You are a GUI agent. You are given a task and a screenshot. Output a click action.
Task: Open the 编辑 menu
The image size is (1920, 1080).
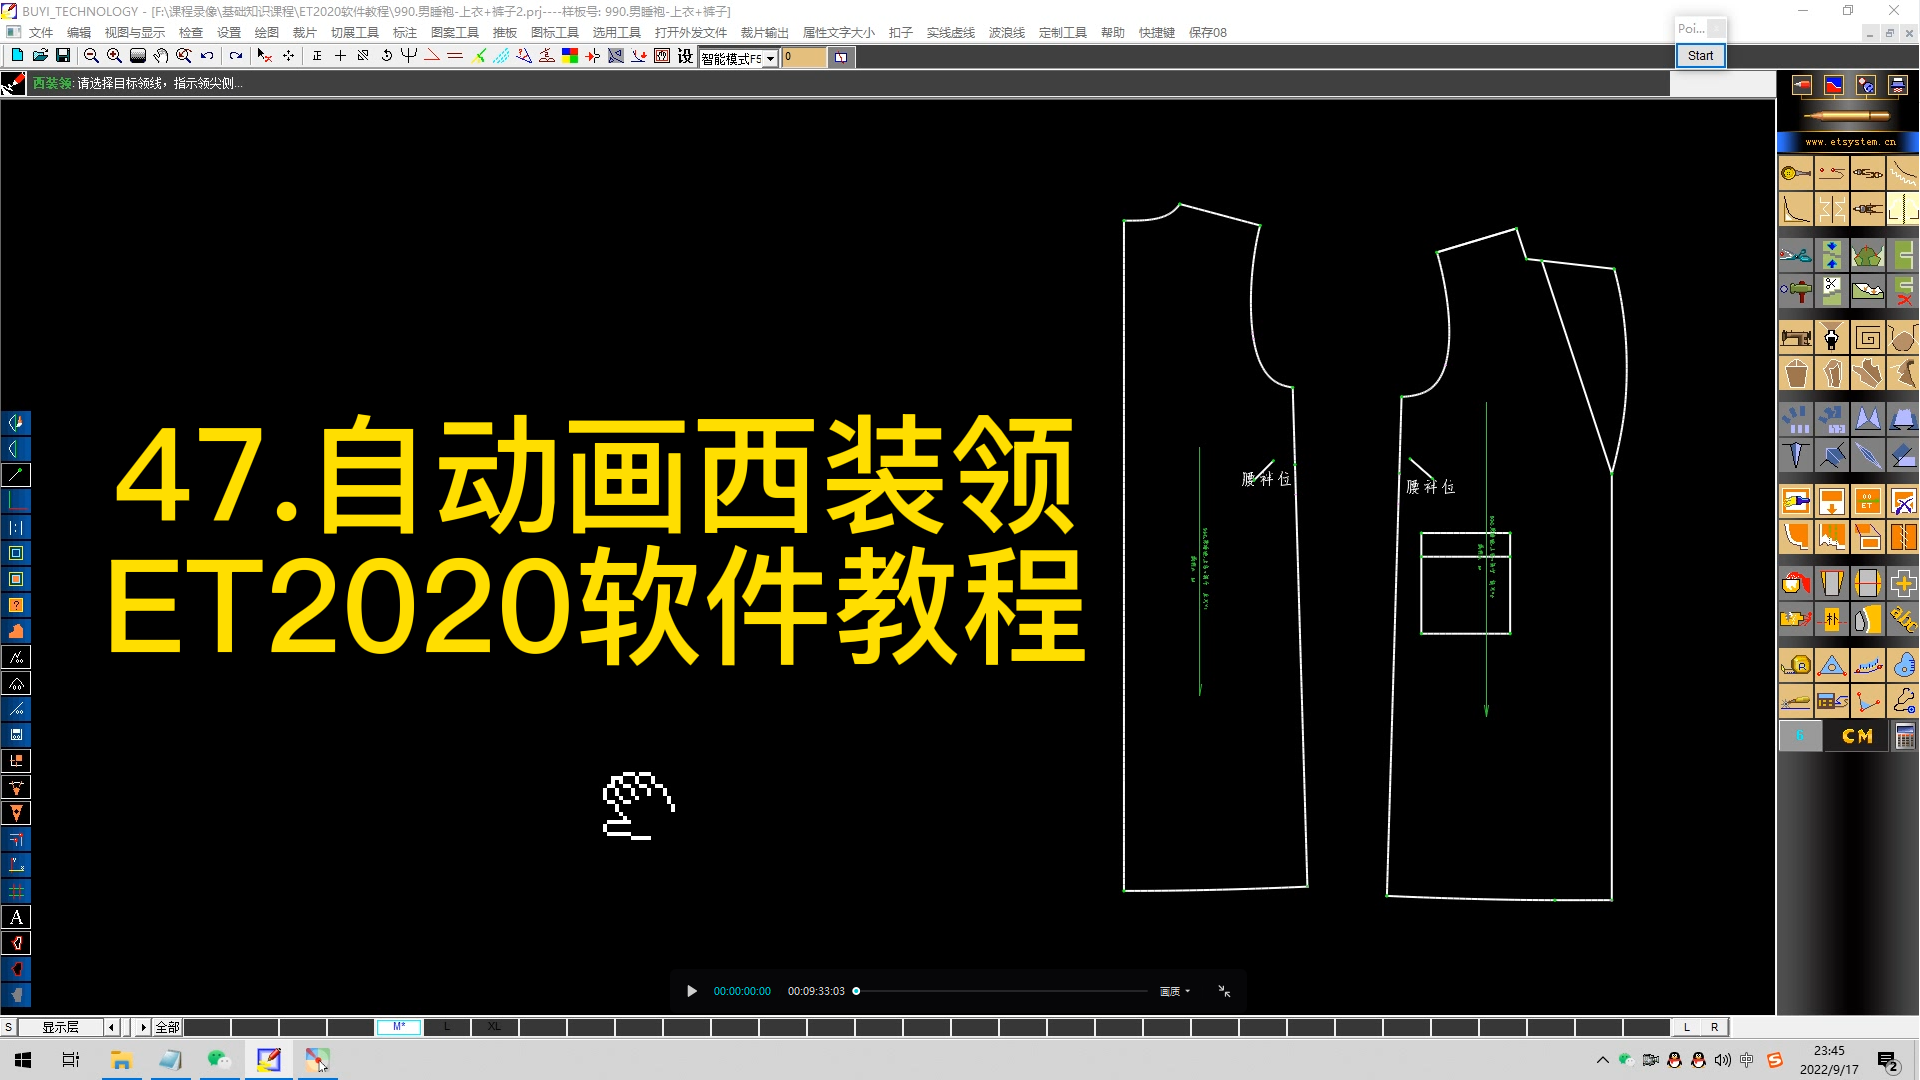79,32
